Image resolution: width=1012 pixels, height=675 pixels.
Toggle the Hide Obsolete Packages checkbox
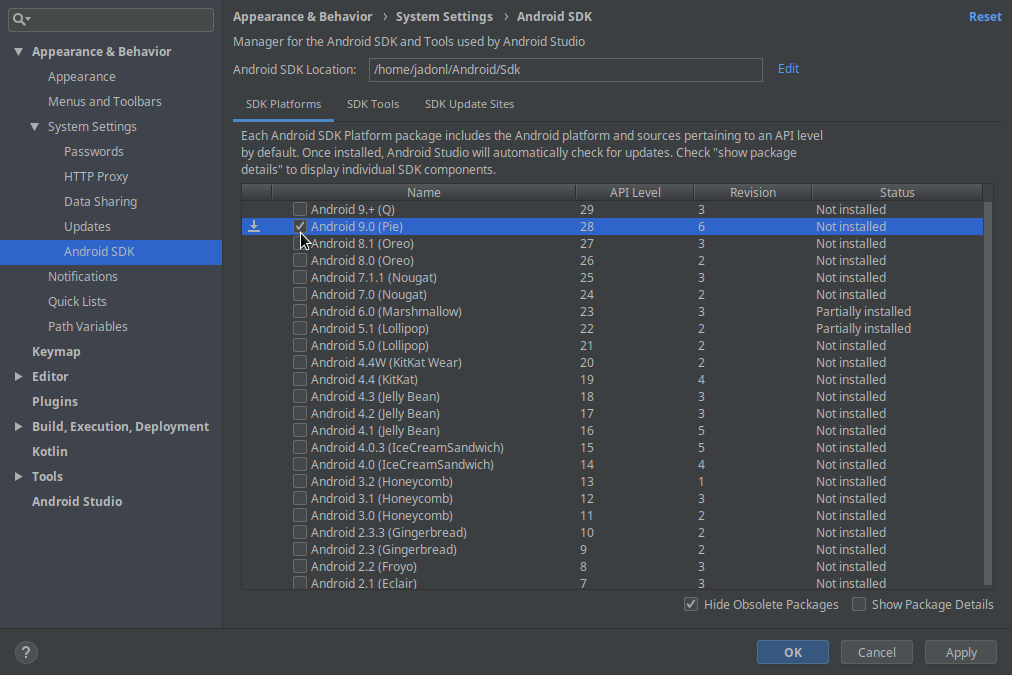point(691,604)
